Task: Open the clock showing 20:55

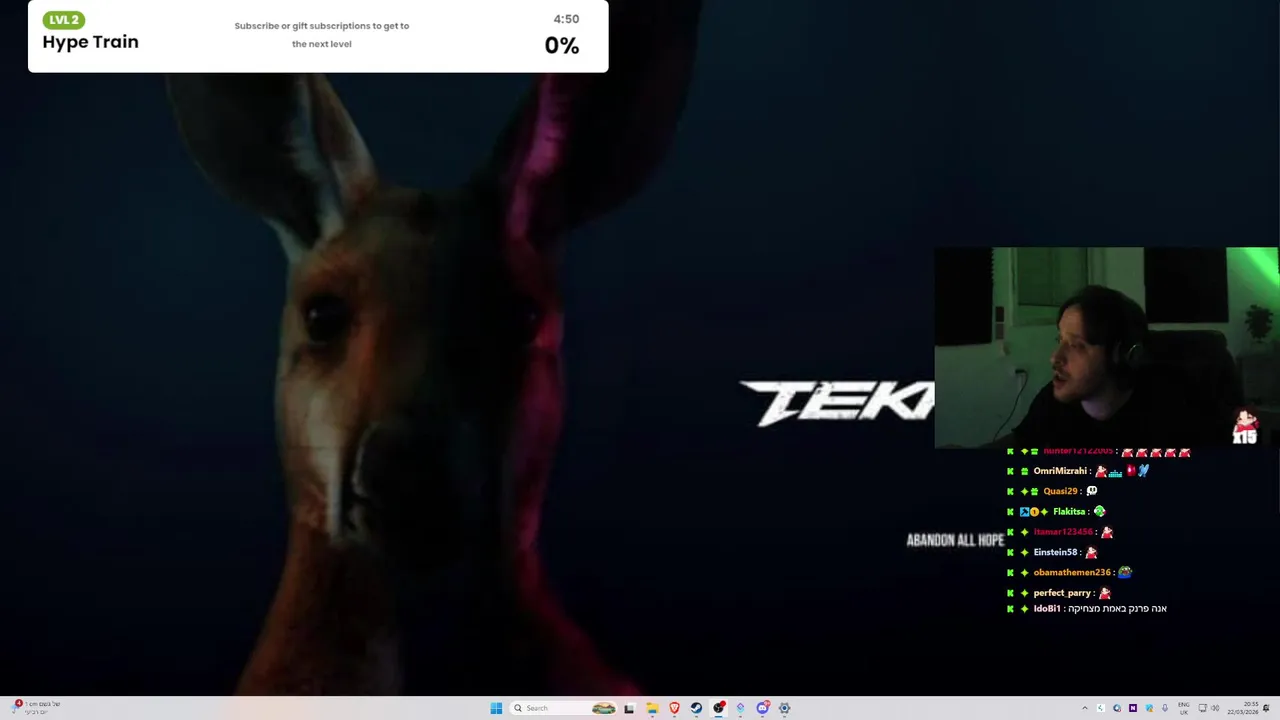Action: click(x=1243, y=708)
